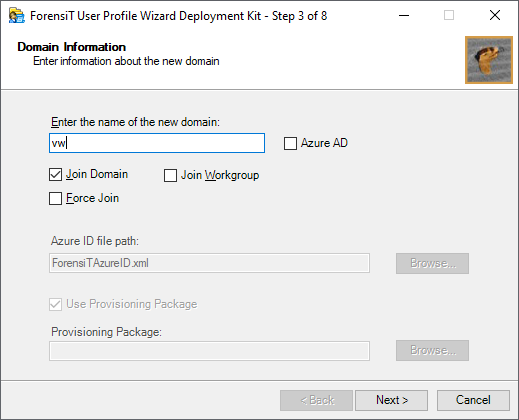Go to the next wizard step
Image resolution: width=519 pixels, height=420 pixels.
click(391, 400)
